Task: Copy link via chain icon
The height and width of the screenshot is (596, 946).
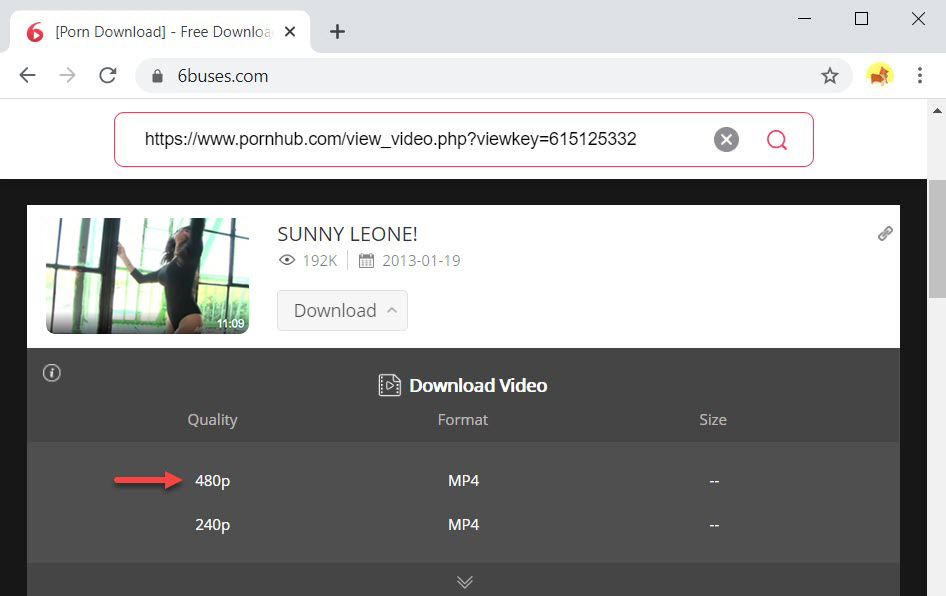Action: (x=885, y=233)
